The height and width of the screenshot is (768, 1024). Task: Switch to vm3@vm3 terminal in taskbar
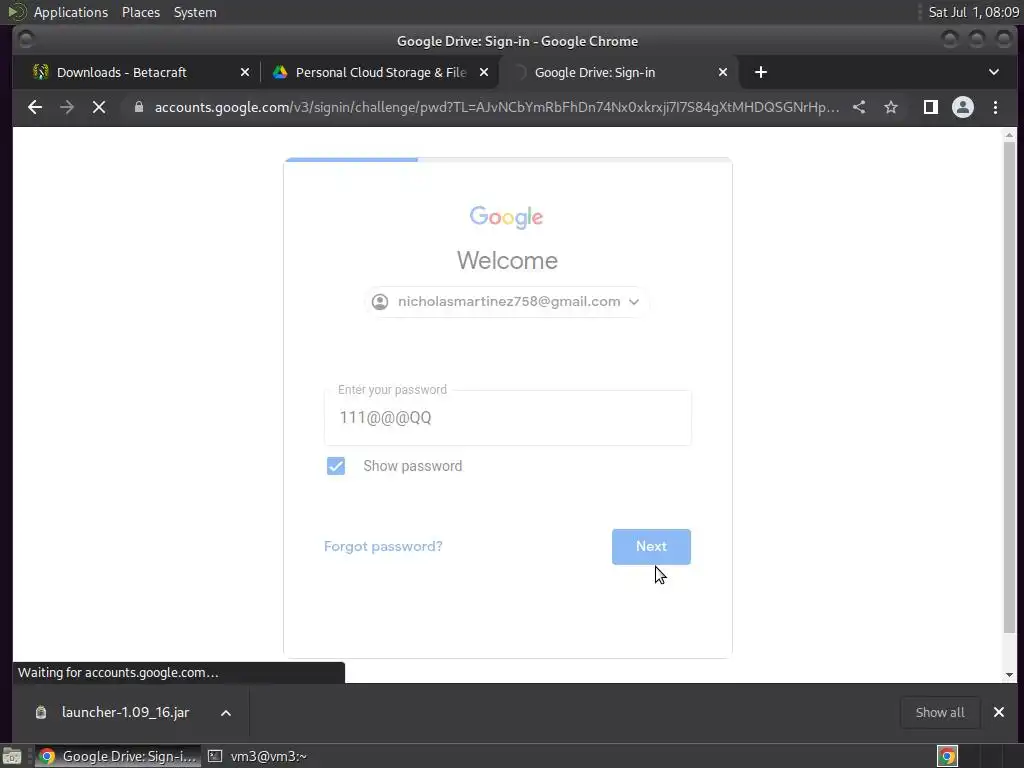tap(259, 756)
